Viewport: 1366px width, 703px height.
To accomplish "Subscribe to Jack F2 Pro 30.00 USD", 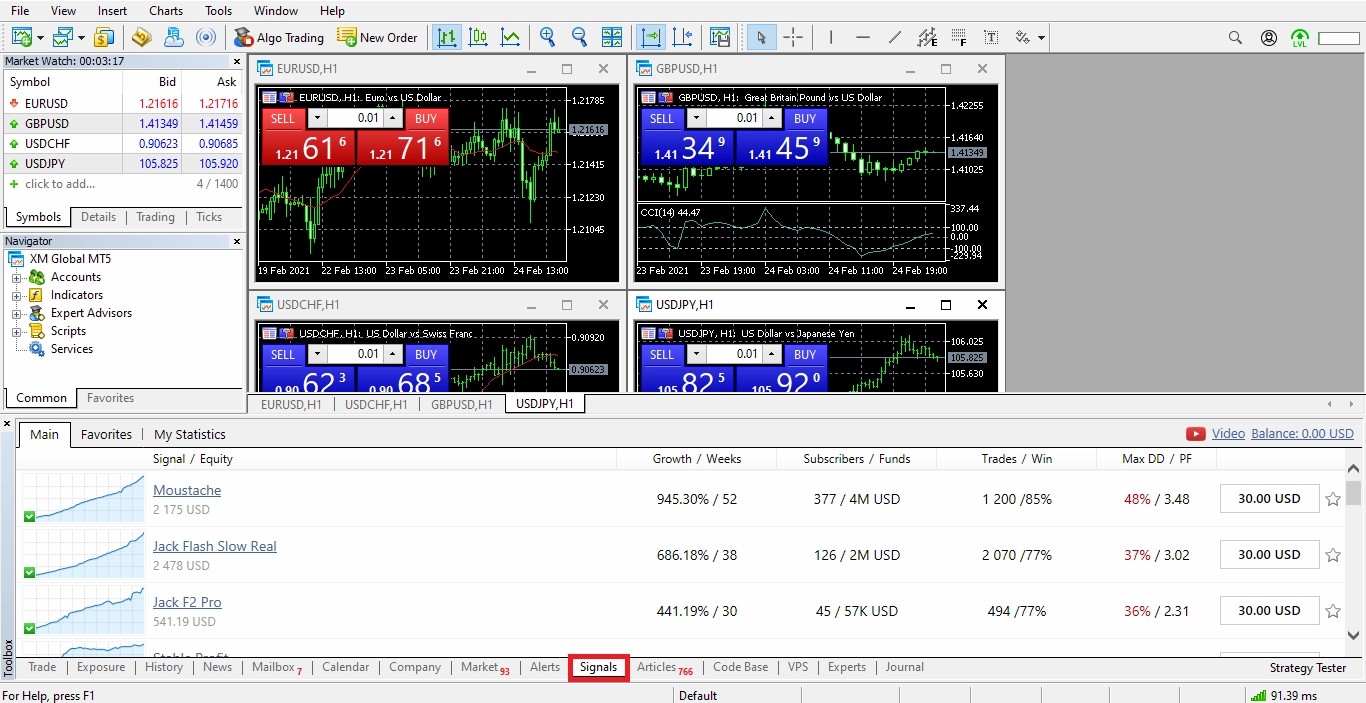I will pos(1269,610).
